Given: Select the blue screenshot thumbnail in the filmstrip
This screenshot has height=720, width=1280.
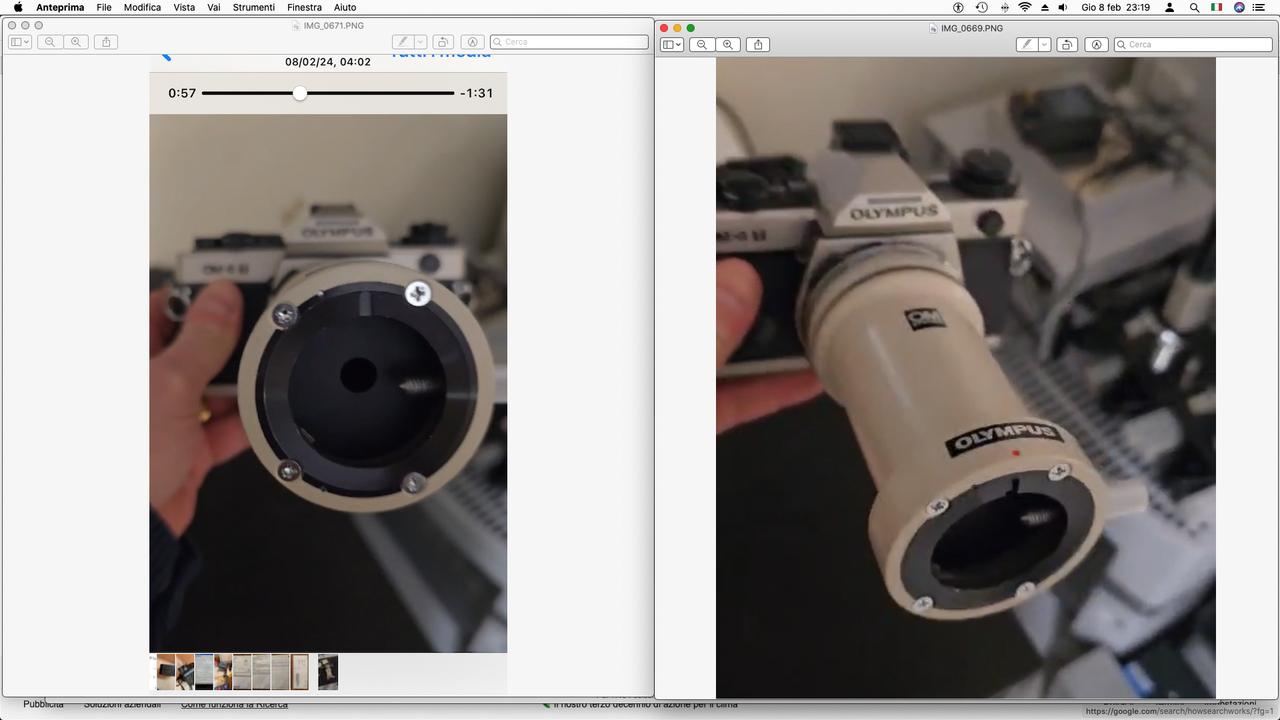Looking at the screenshot, I should [204, 672].
